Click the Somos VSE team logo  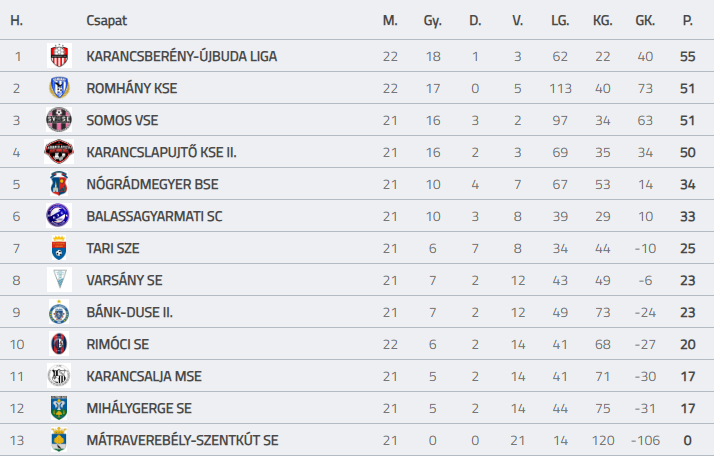click(x=59, y=120)
